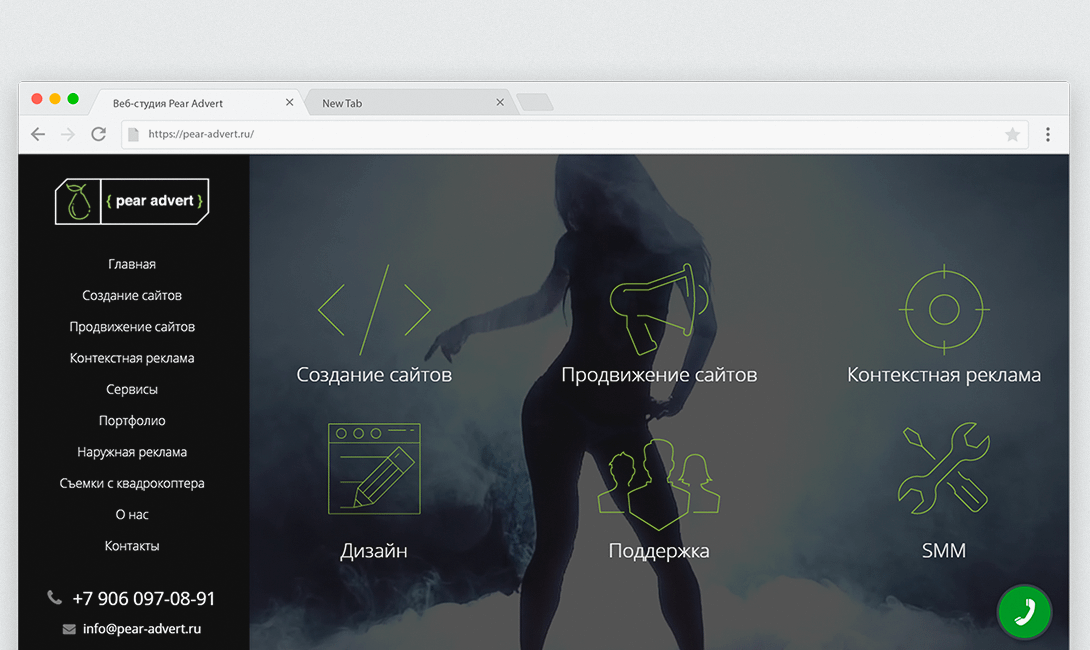Open Съемки с квадрокоптера in the sidebar
This screenshot has width=1090, height=650.
click(132, 483)
